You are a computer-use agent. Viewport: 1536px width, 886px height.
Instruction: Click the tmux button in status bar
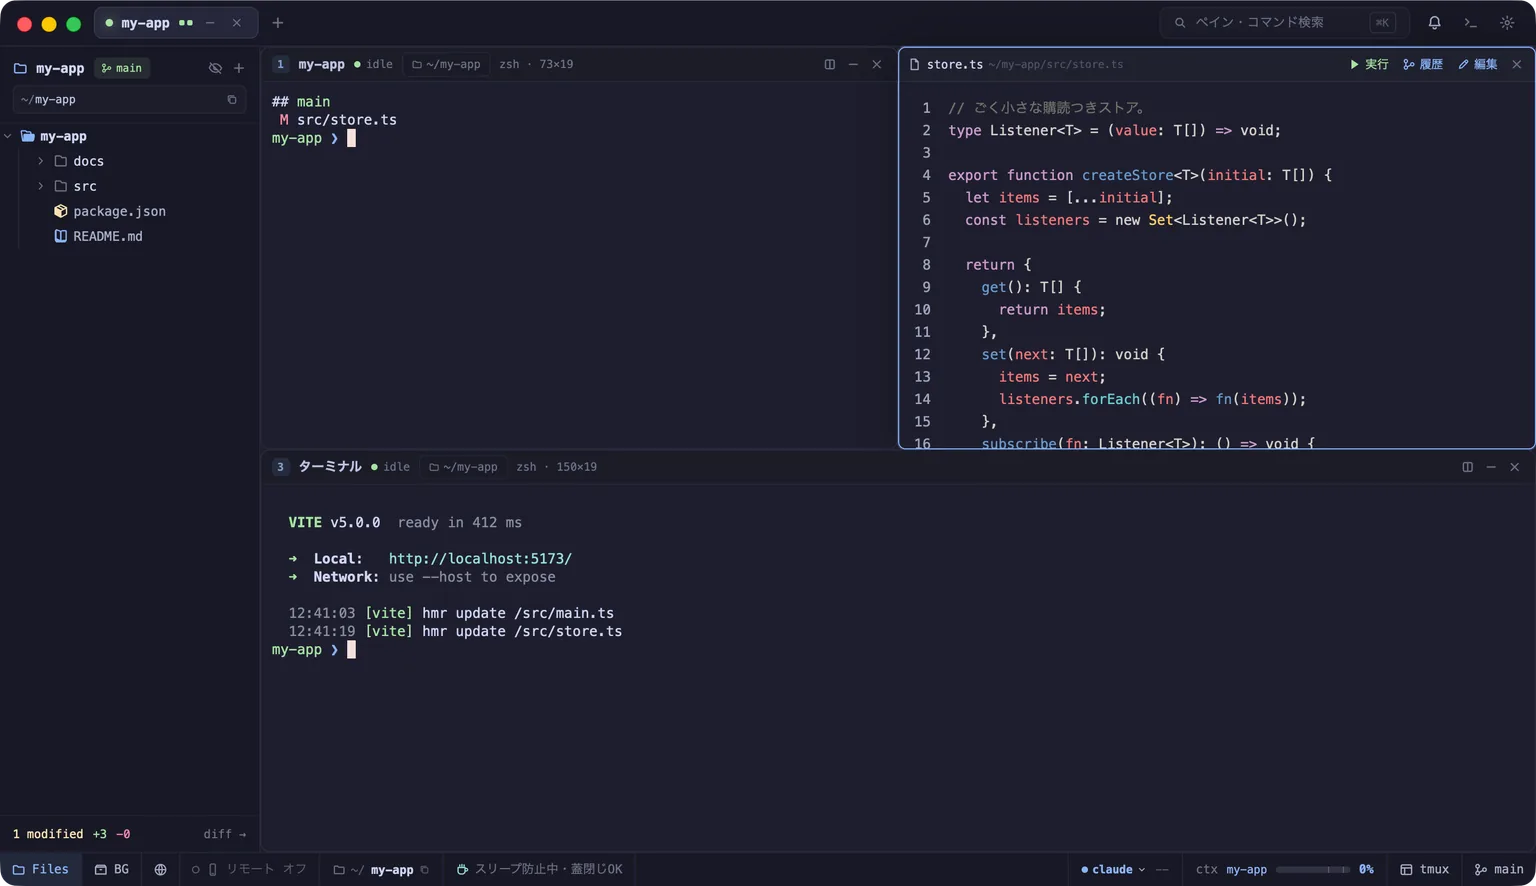click(1424, 869)
